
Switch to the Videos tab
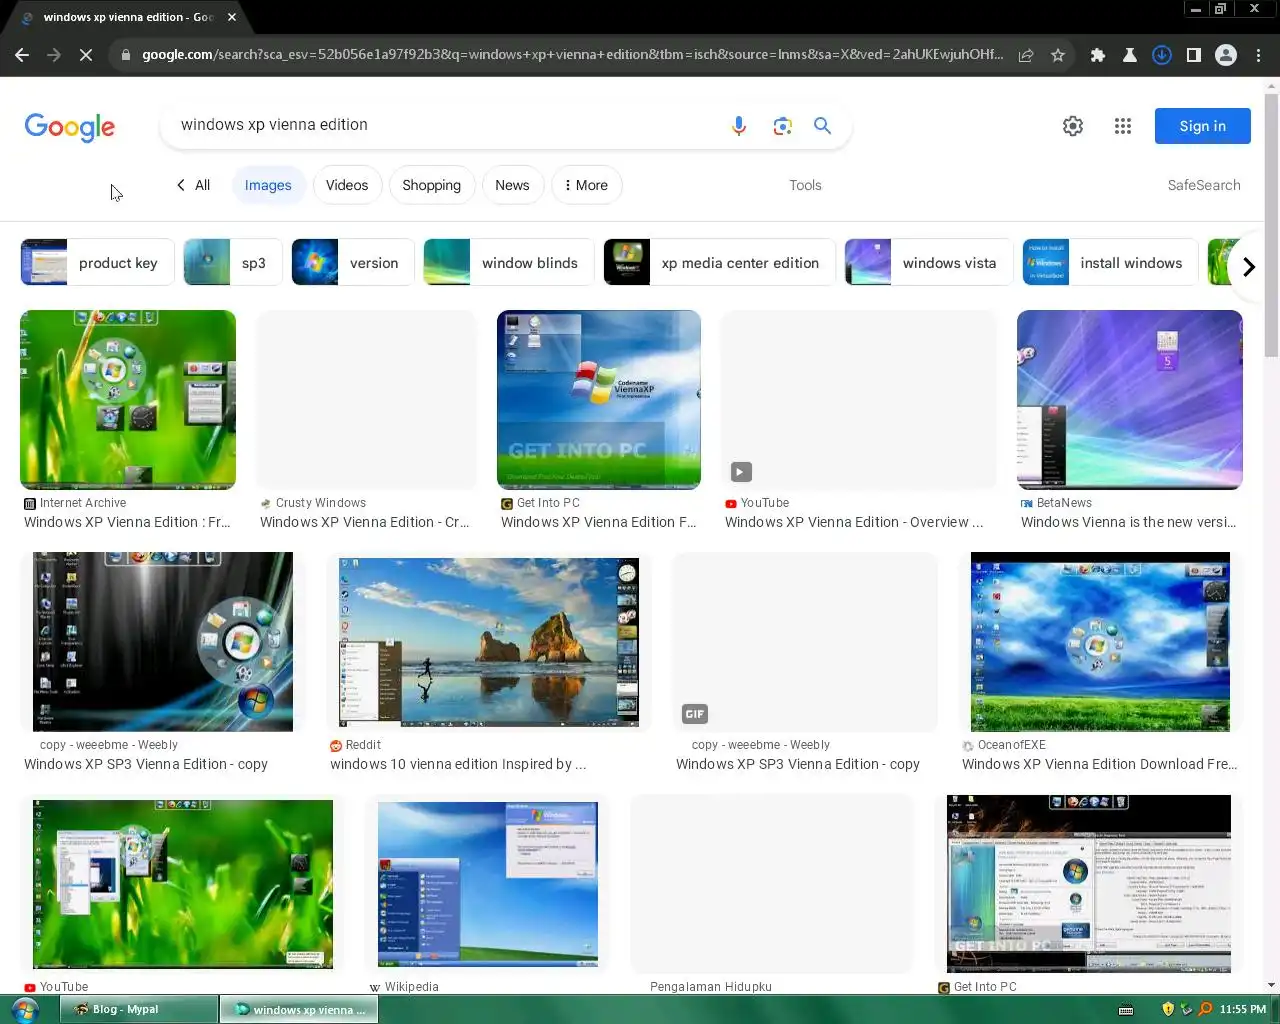click(x=347, y=185)
